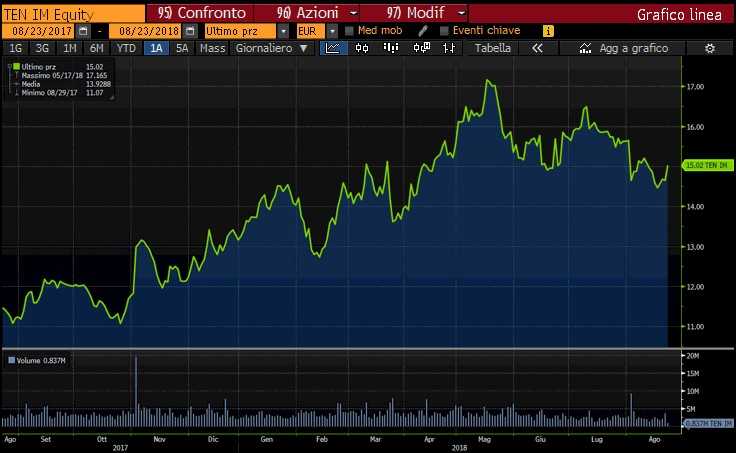Click the Nov month axis label
The width and height of the screenshot is (736, 453).
coord(159,439)
